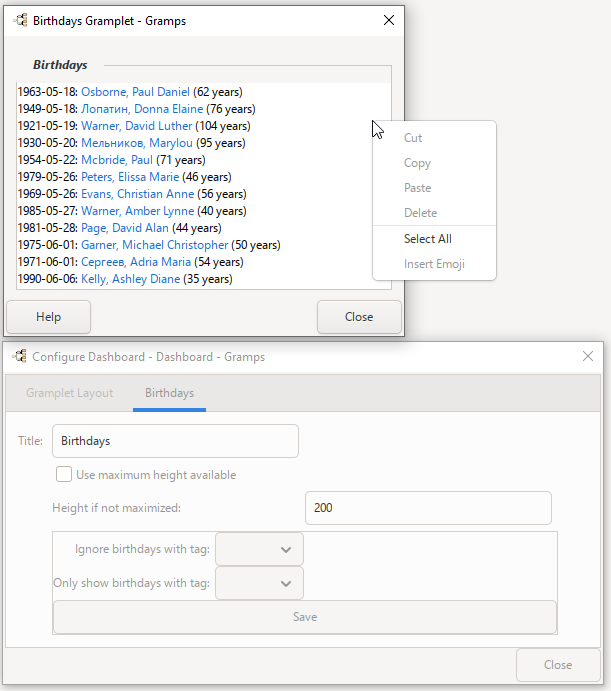This screenshot has height=691, width=611.
Task: Open Warner, Amber Lynne link
Action: (138, 211)
